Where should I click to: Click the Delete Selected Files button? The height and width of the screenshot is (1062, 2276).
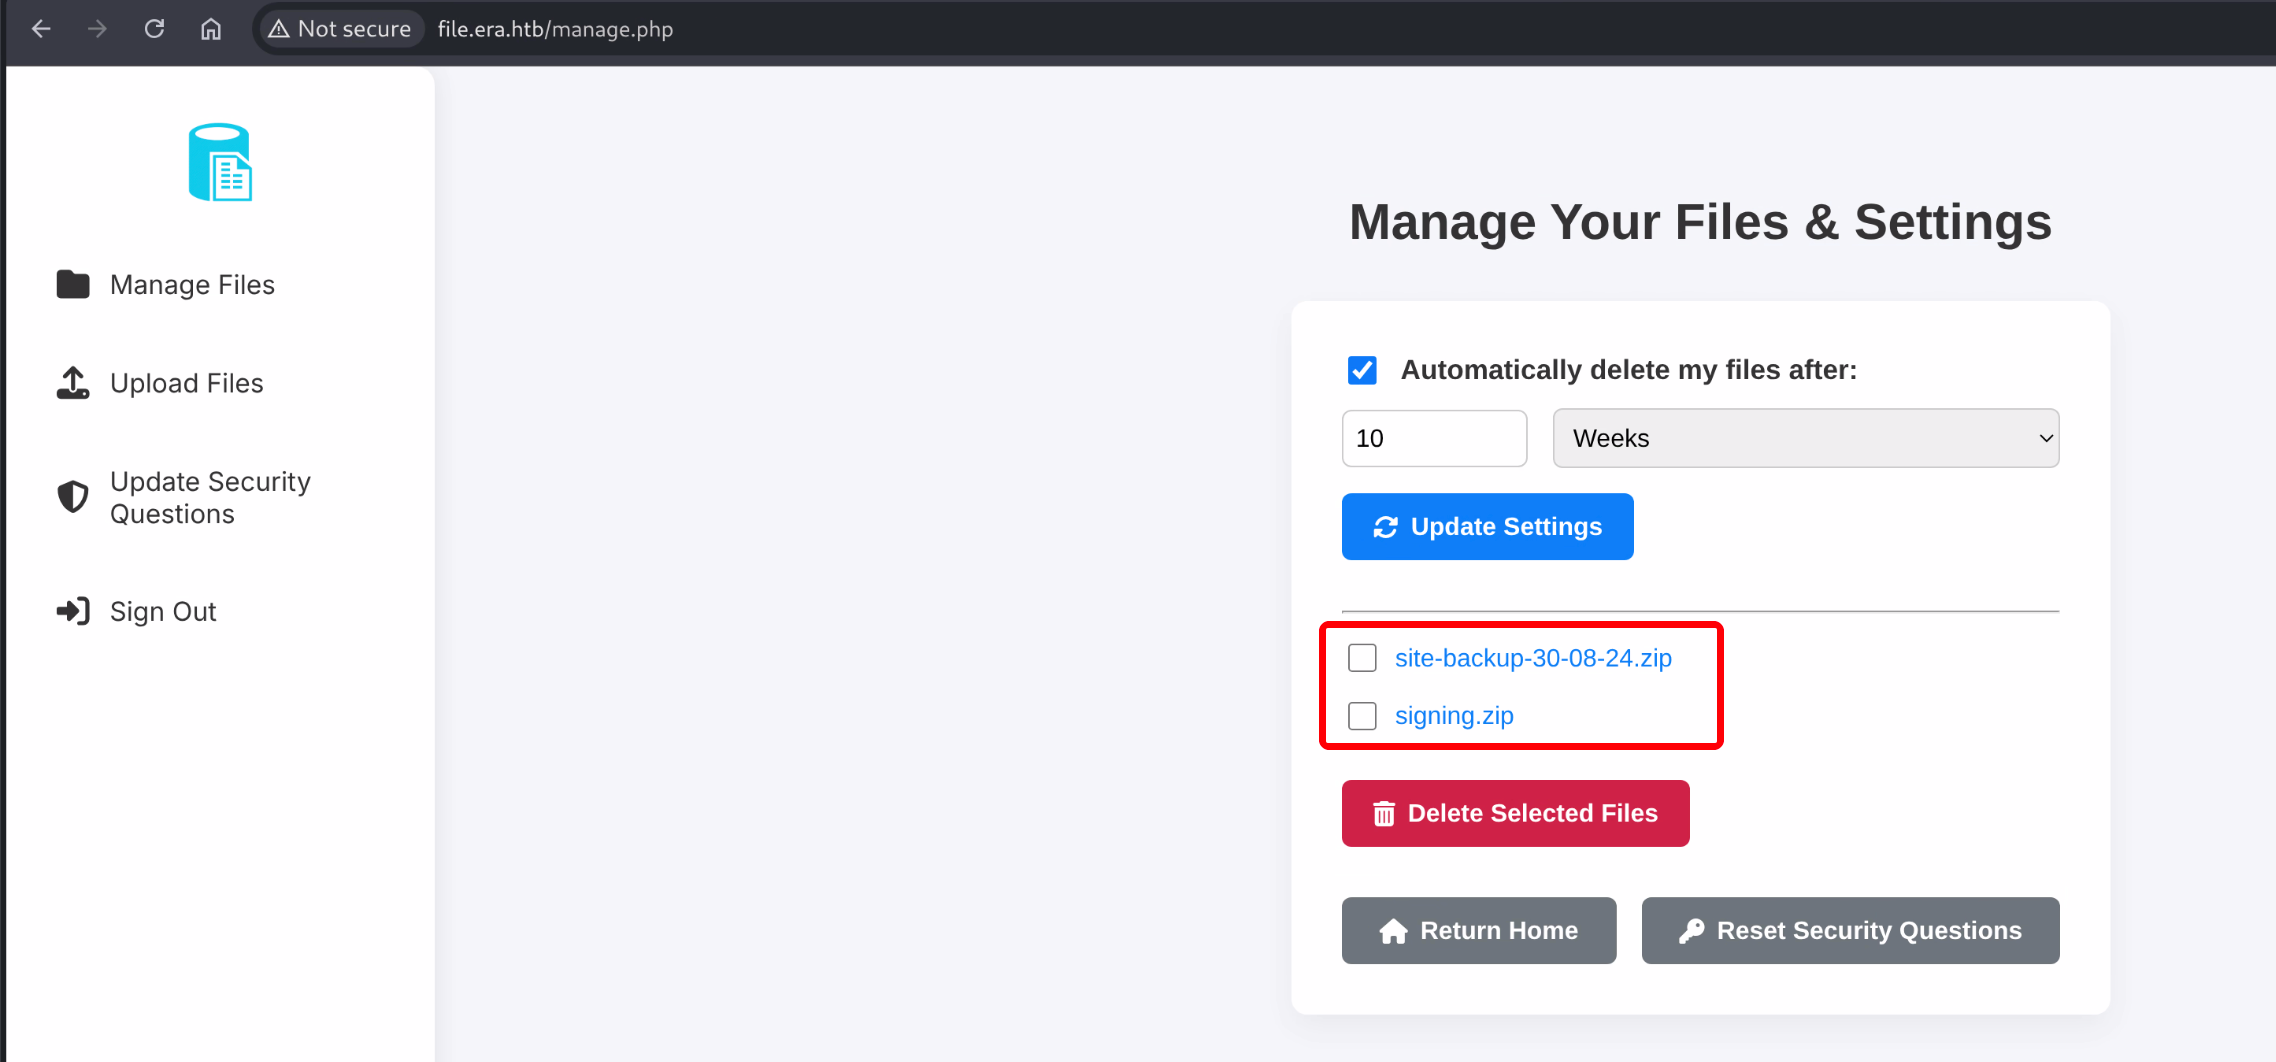tap(1515, 813)
